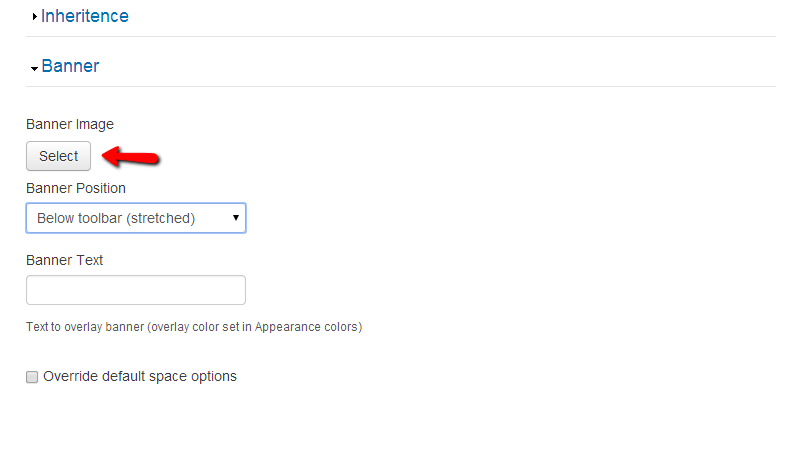This screenshot has height=450, width=800.
Task: Click the red arrow pointing at Select
Action: pyautogui.click(x=132, y=156)
